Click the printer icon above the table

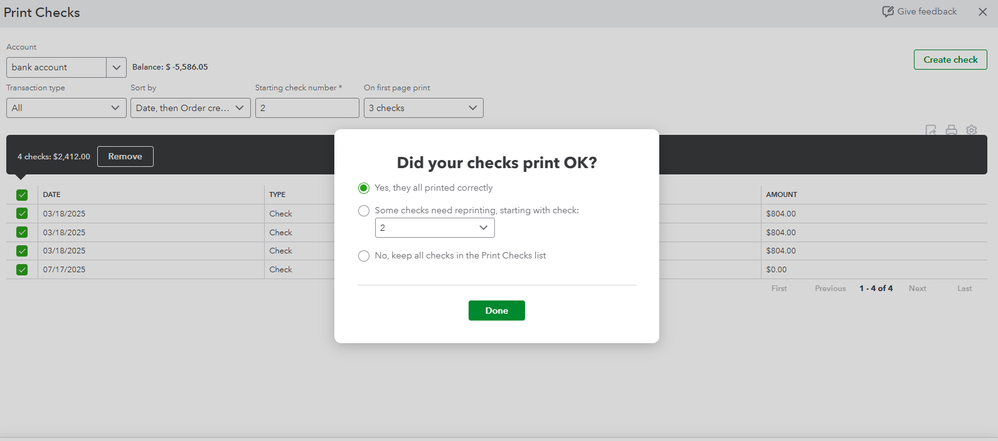(951, 130)
